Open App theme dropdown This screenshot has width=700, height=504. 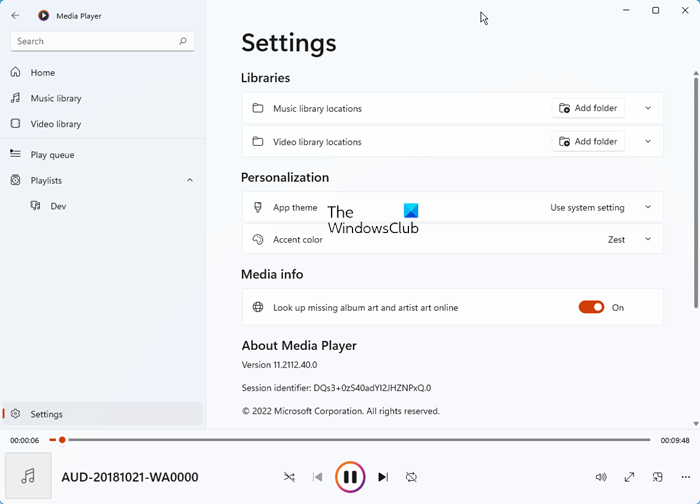click(x=600, y=208)
